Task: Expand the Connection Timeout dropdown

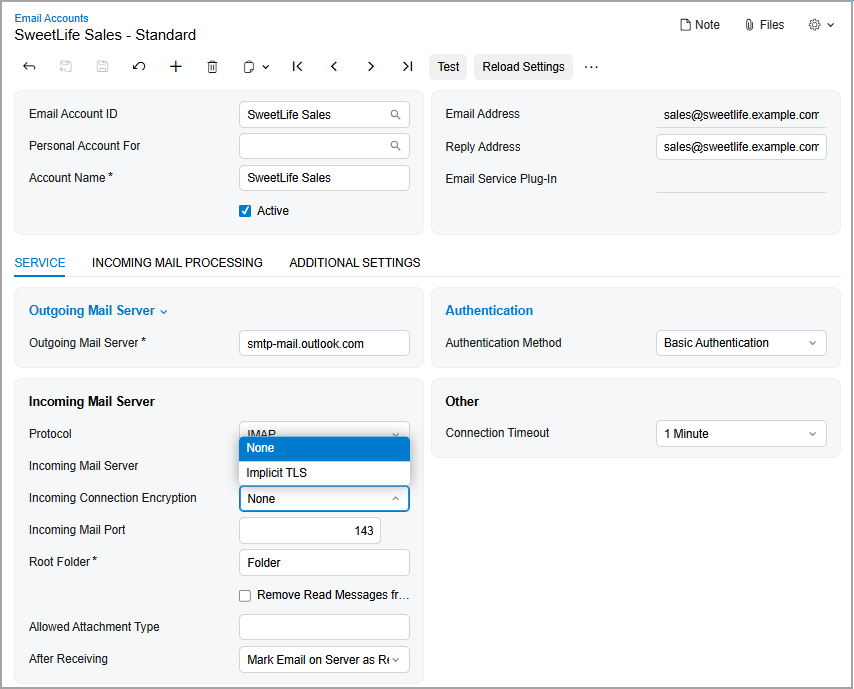Action: click(x=741, y=434)
